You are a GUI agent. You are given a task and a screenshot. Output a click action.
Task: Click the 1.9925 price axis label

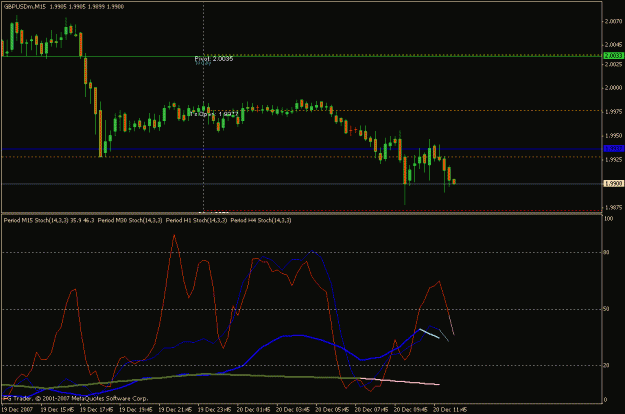(x=613, y=159)
